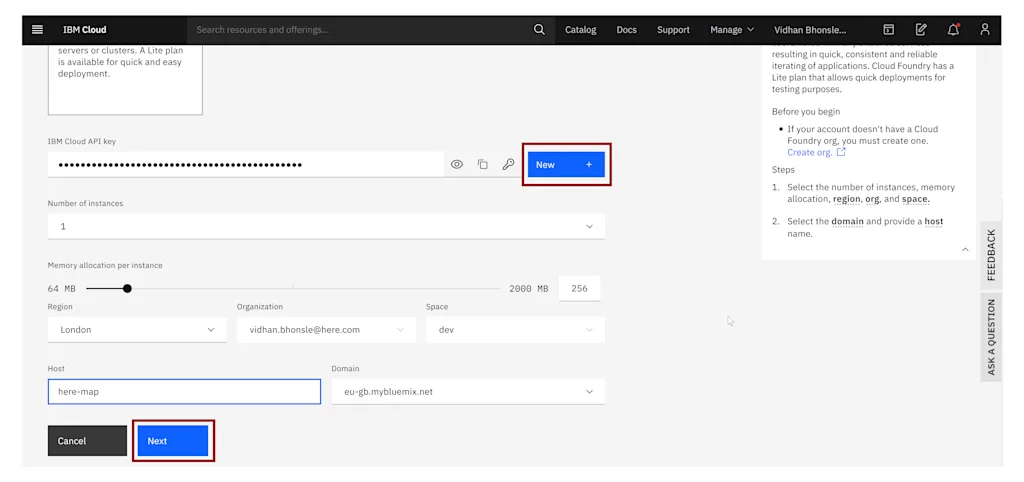Show the API key with eye icon
The image size is (1024, 482).
(457, 165)
